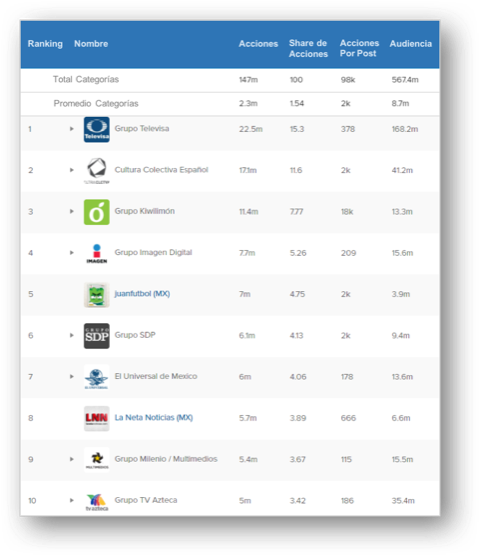Expand the Cultura Colectiva Español row

72,170
